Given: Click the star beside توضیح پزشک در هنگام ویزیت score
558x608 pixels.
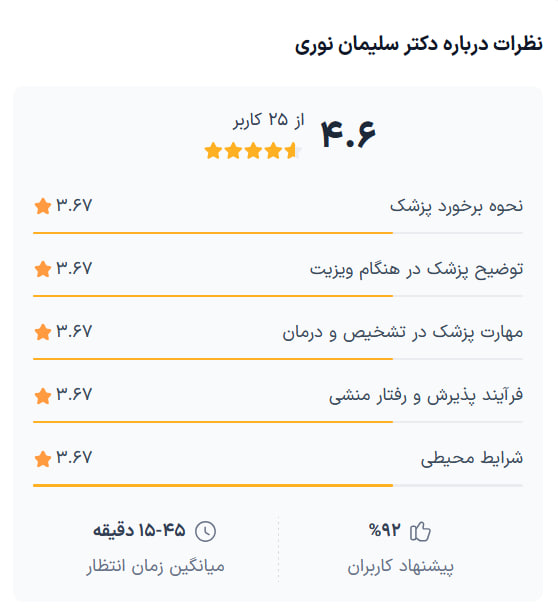Looking at the screenshot, I should pos(43,269).
